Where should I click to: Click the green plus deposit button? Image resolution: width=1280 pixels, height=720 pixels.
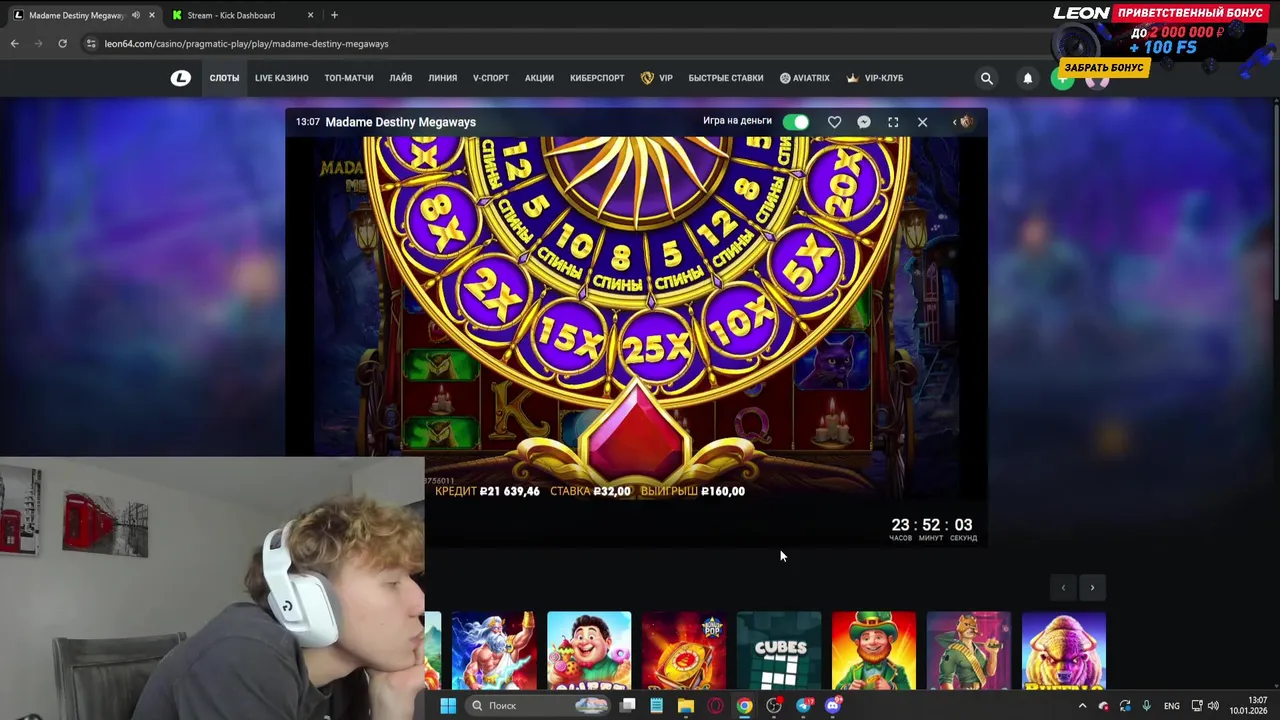[1063, 79]
